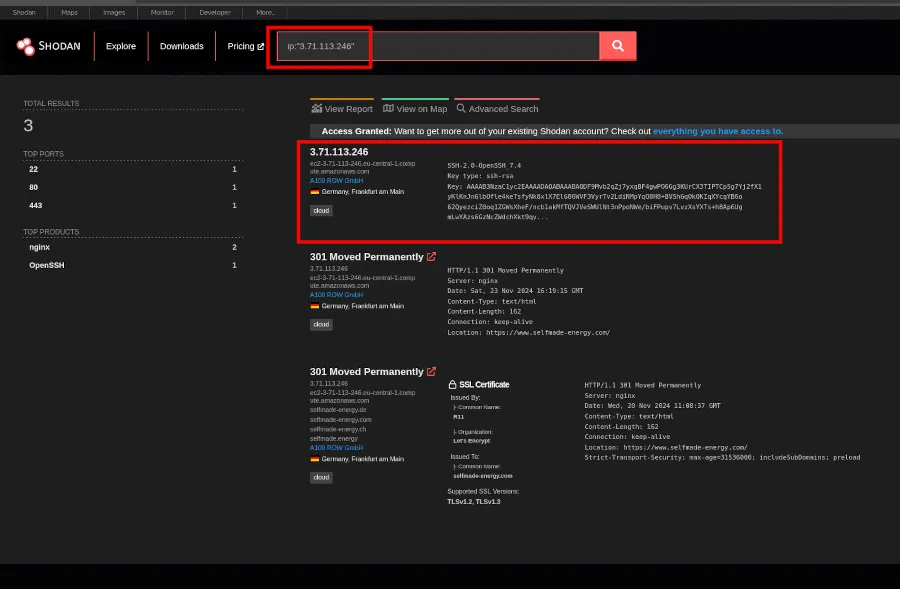Screen dimensions: 900x589
Task: Click the A100 ROW GmbH link
Action: point(336,182)
